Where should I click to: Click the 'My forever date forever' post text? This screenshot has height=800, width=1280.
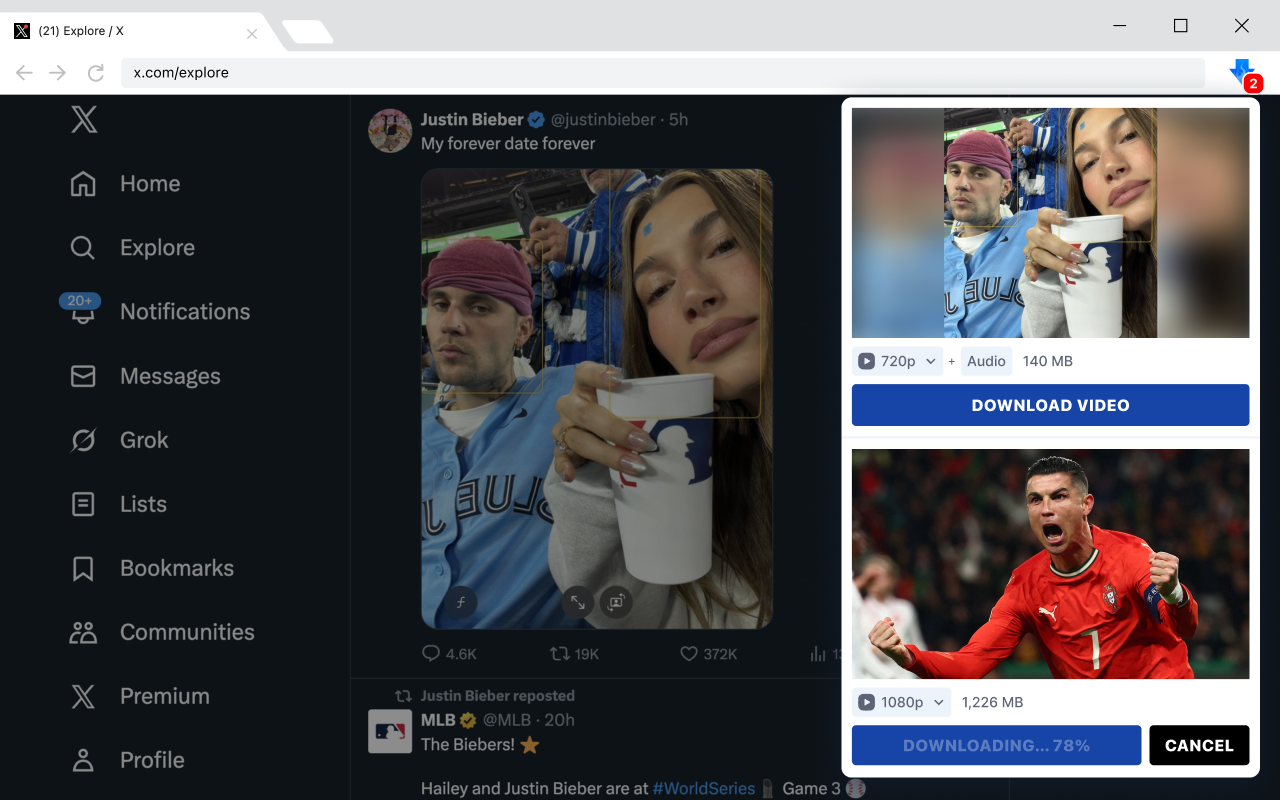tap(508, 144)
